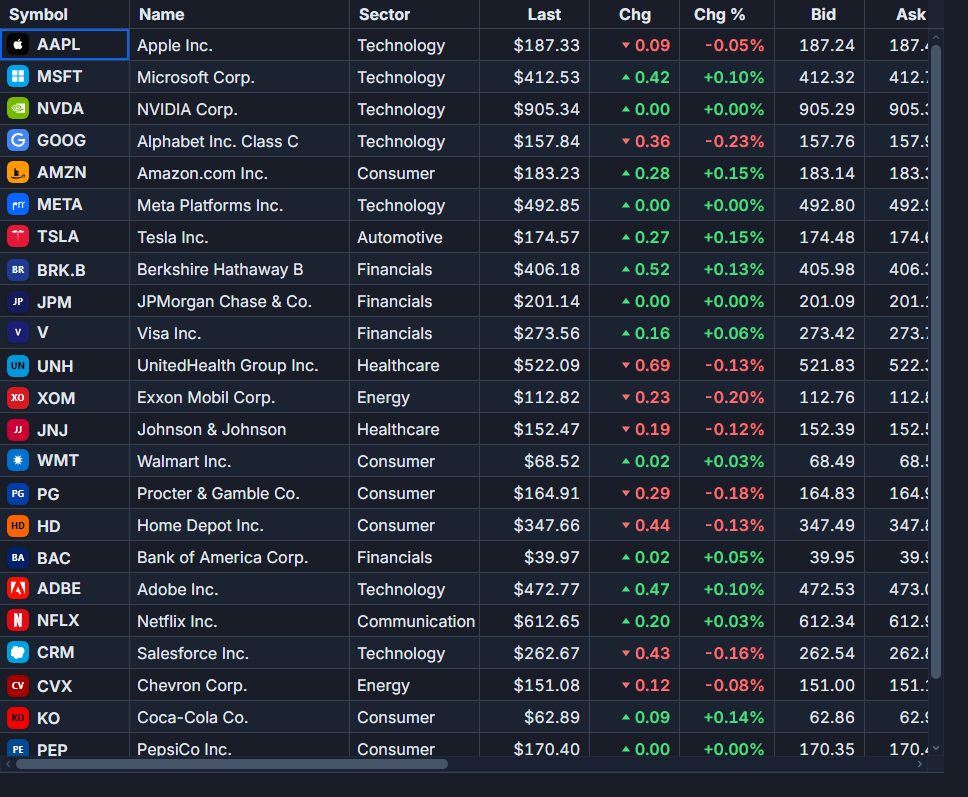
Task: Click the Exxon Mobil Corp. name cell
Action: (239, 398)
